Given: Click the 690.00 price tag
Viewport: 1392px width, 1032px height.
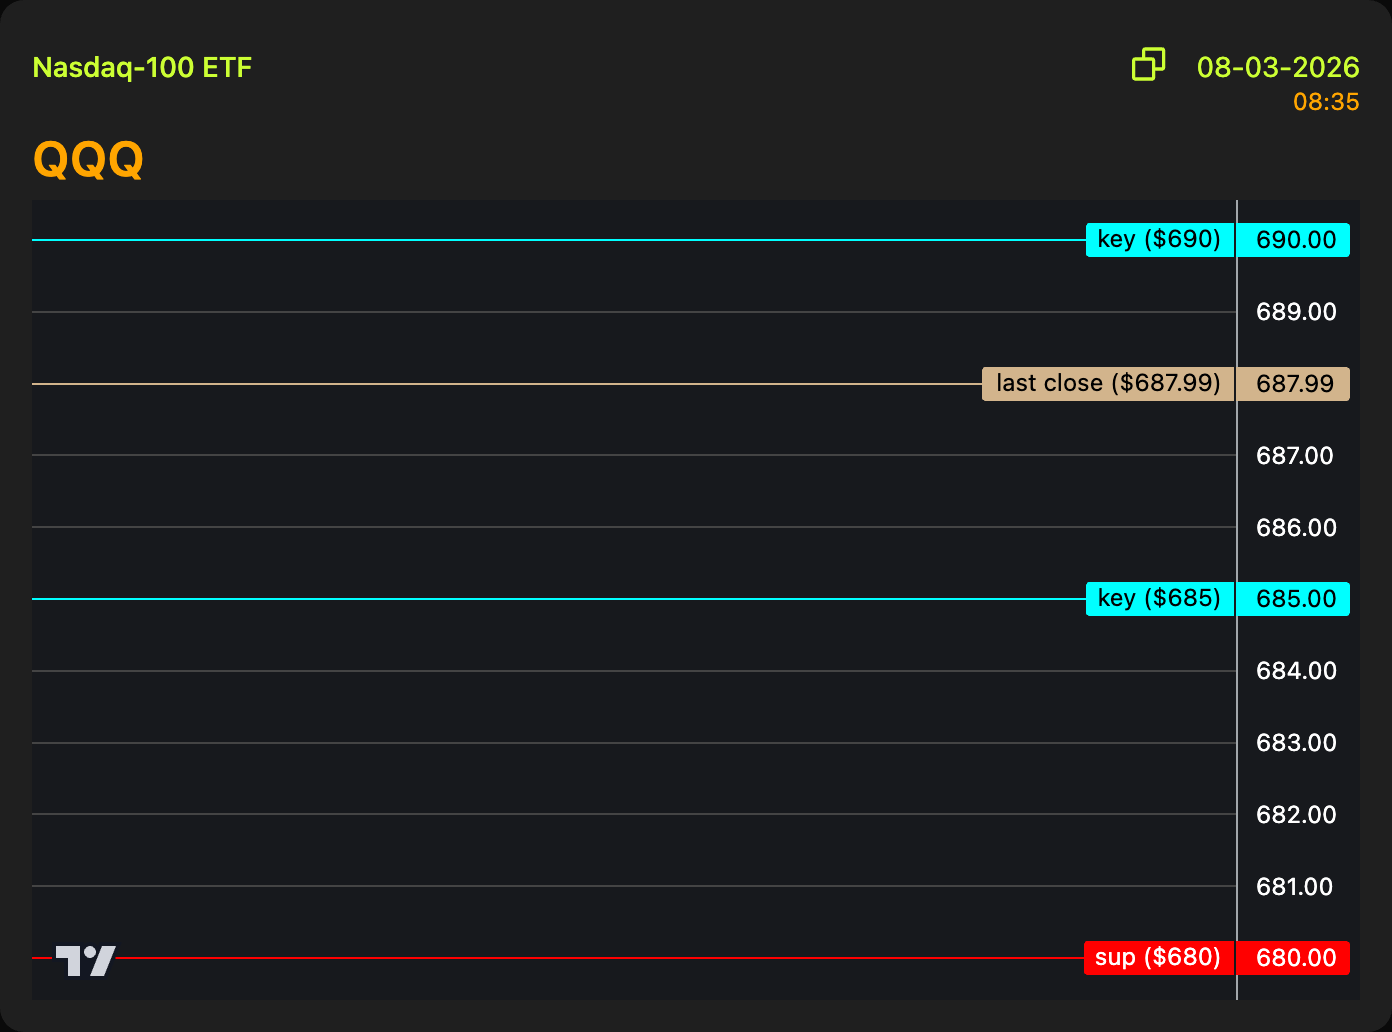Looking at the screenshot, I should tap(1294, 240).
